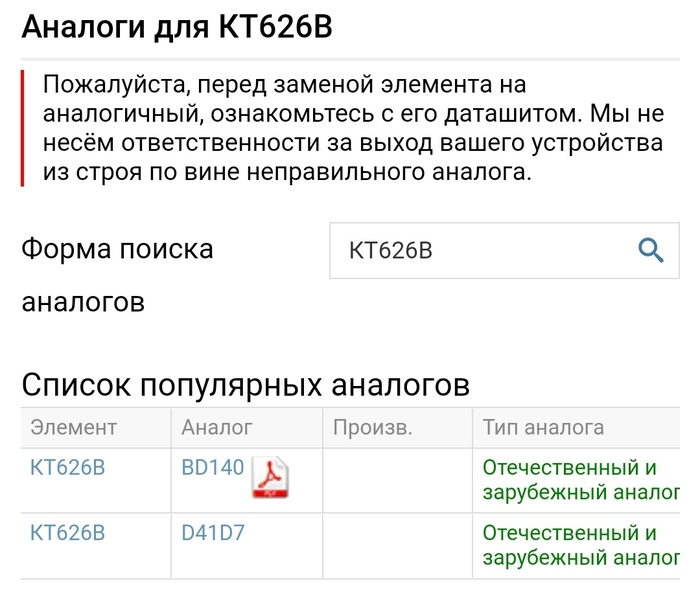This screenshot has height=601, width=700.
Task: Click analog type text in BD140 row
Action: tap(581, 480)
